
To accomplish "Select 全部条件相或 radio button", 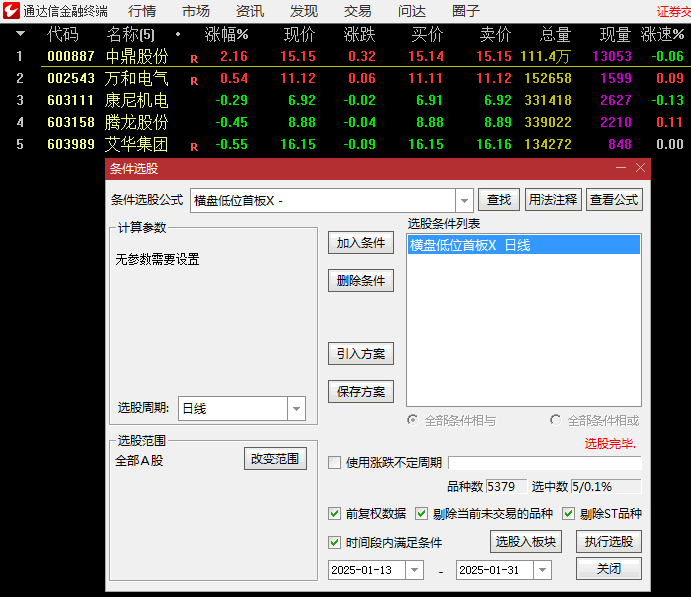I will coord(555,420).
